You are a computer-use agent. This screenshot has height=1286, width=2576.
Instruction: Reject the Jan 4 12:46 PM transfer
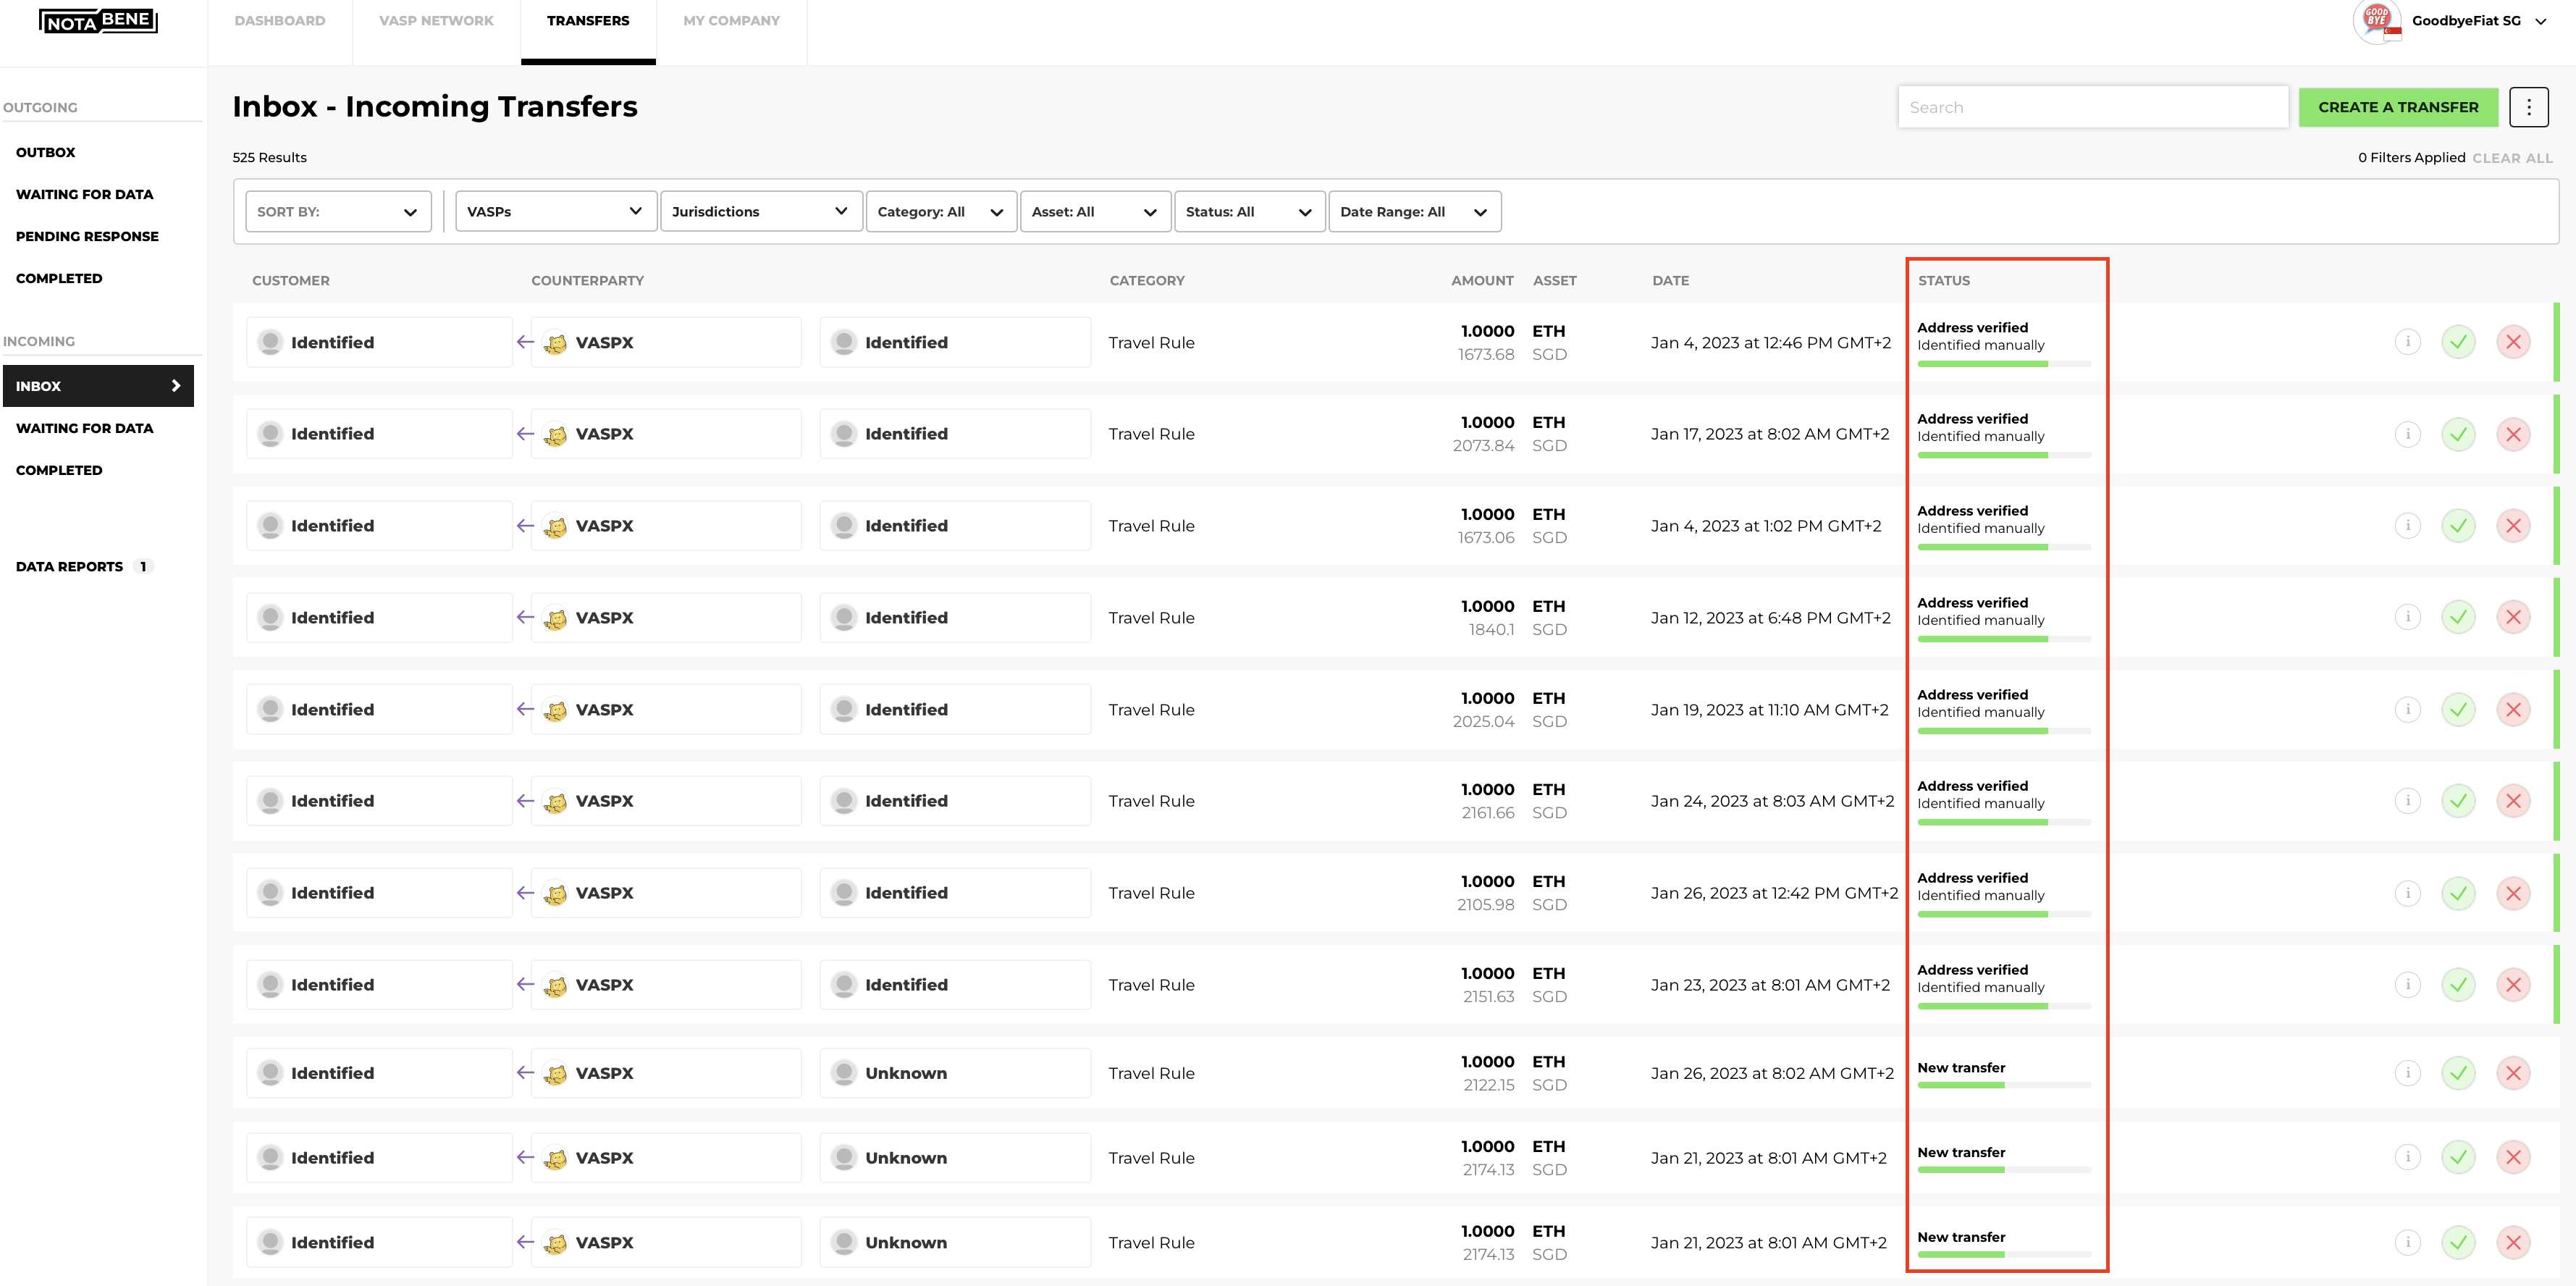pos(2513,342)
